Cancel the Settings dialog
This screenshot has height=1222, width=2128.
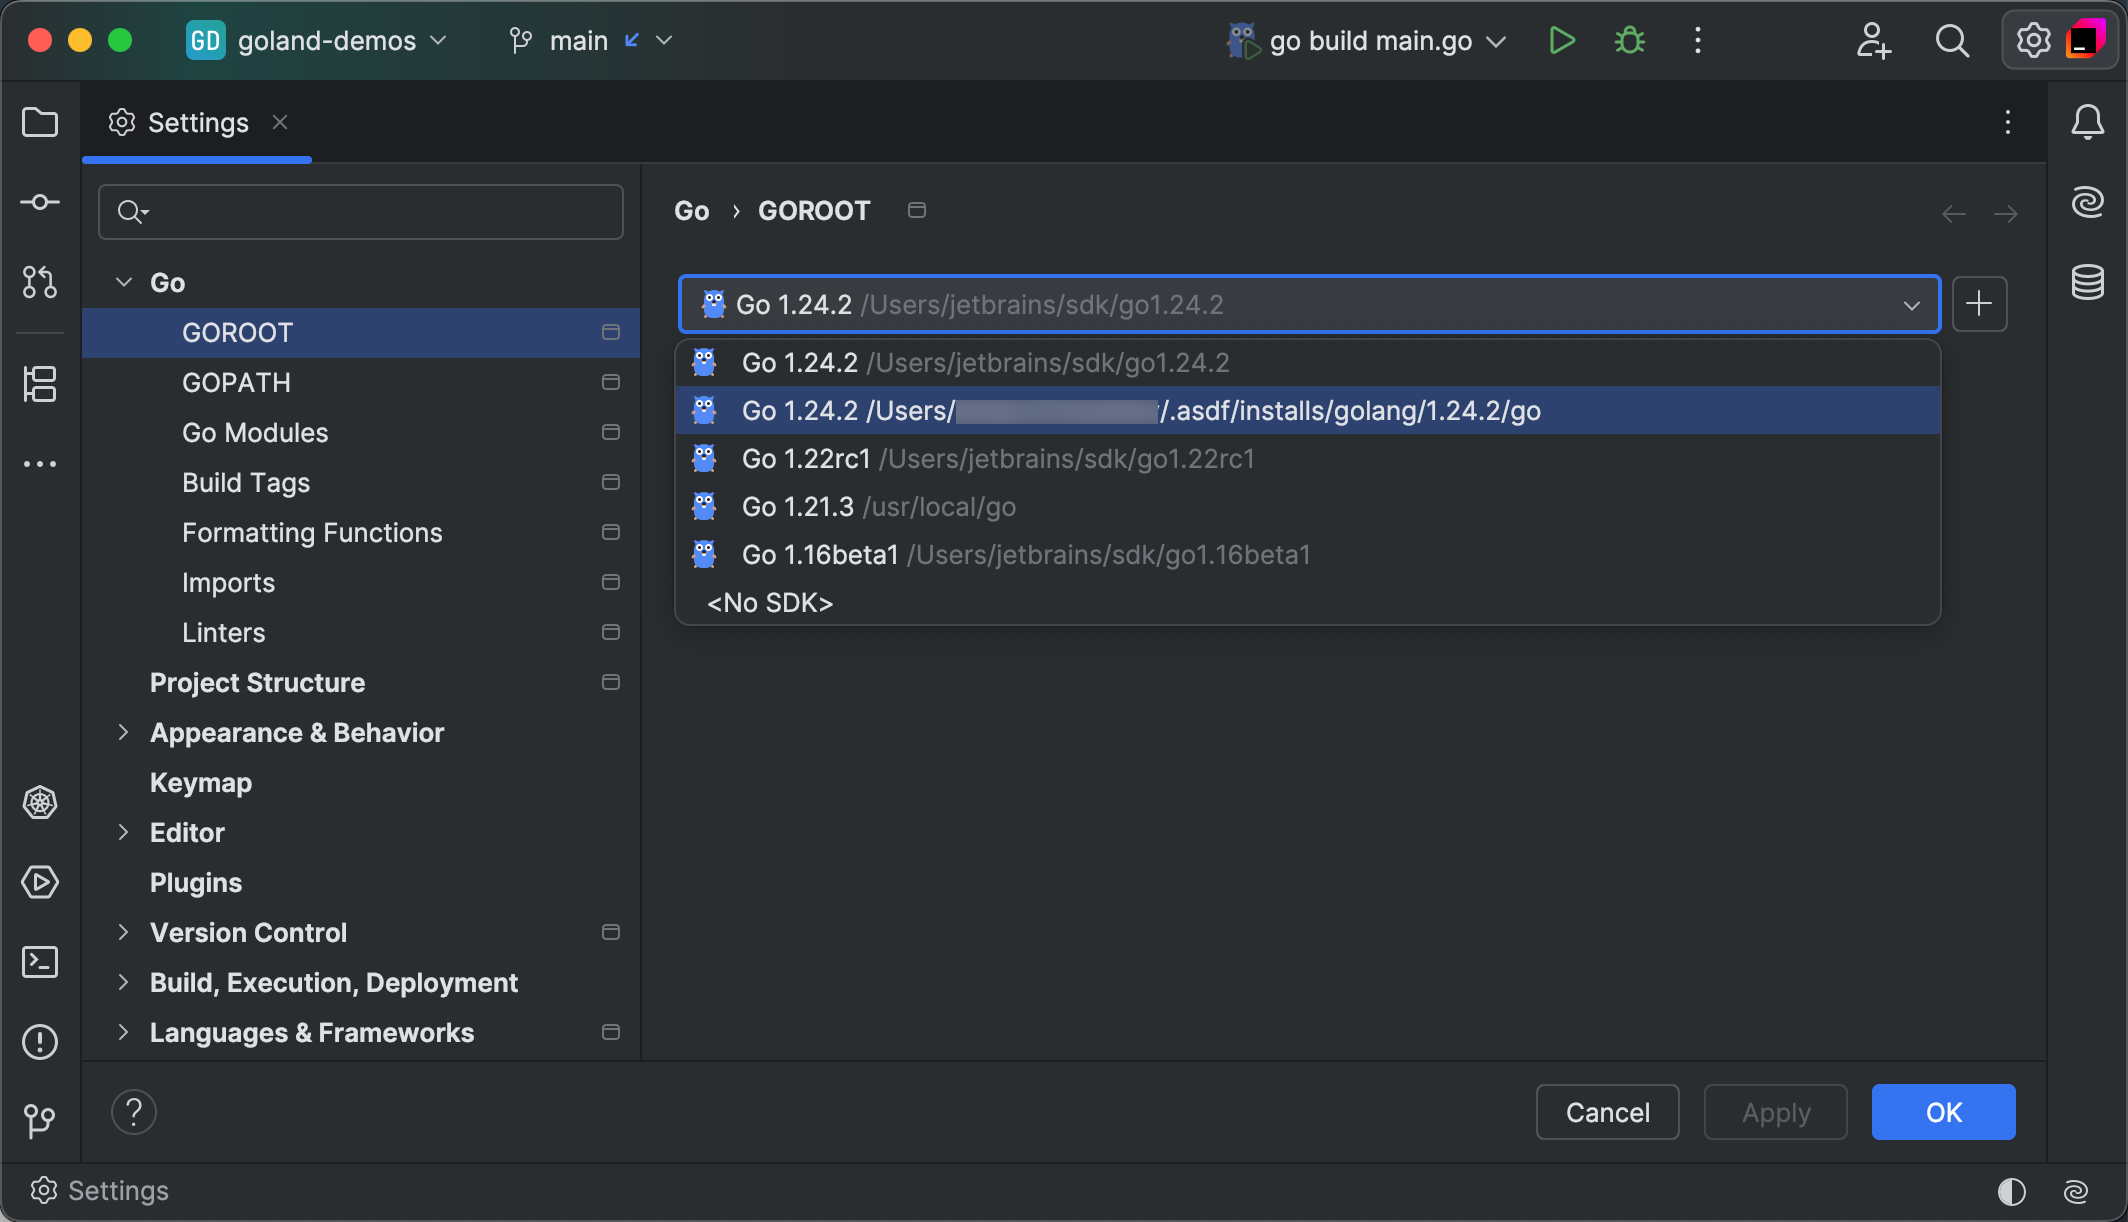[1607, 1112]
